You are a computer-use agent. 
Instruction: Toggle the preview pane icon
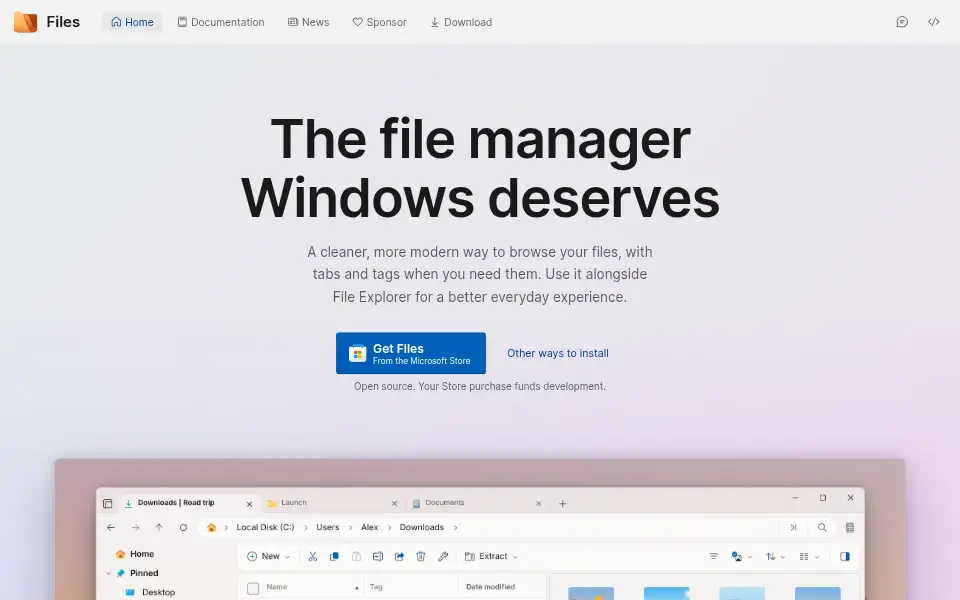tap(845, 557)
